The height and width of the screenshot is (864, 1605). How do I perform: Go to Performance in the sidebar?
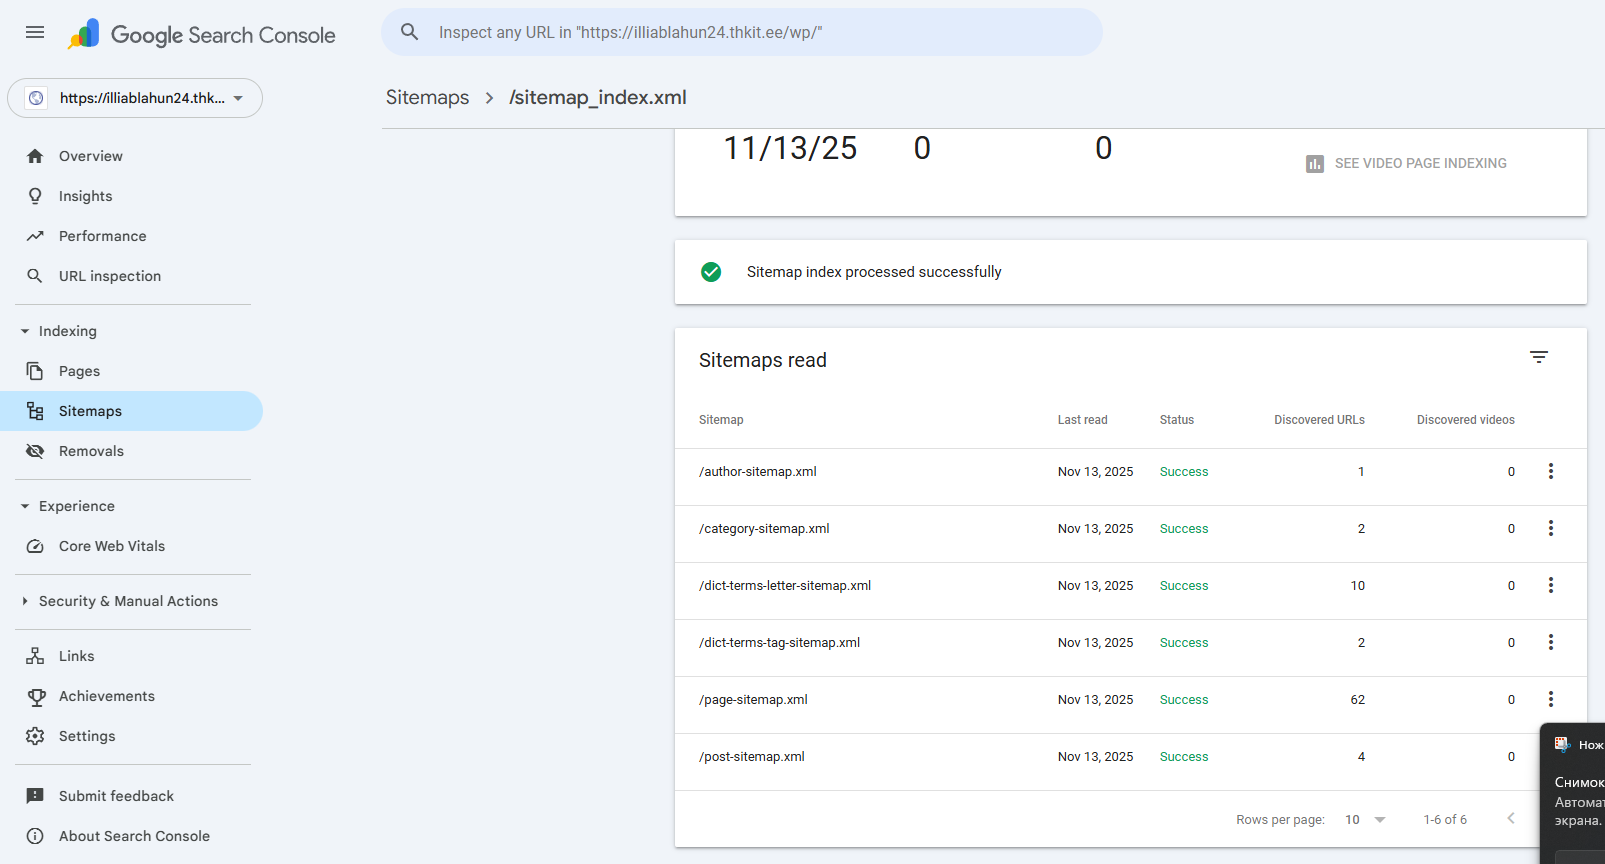(102, 236)
